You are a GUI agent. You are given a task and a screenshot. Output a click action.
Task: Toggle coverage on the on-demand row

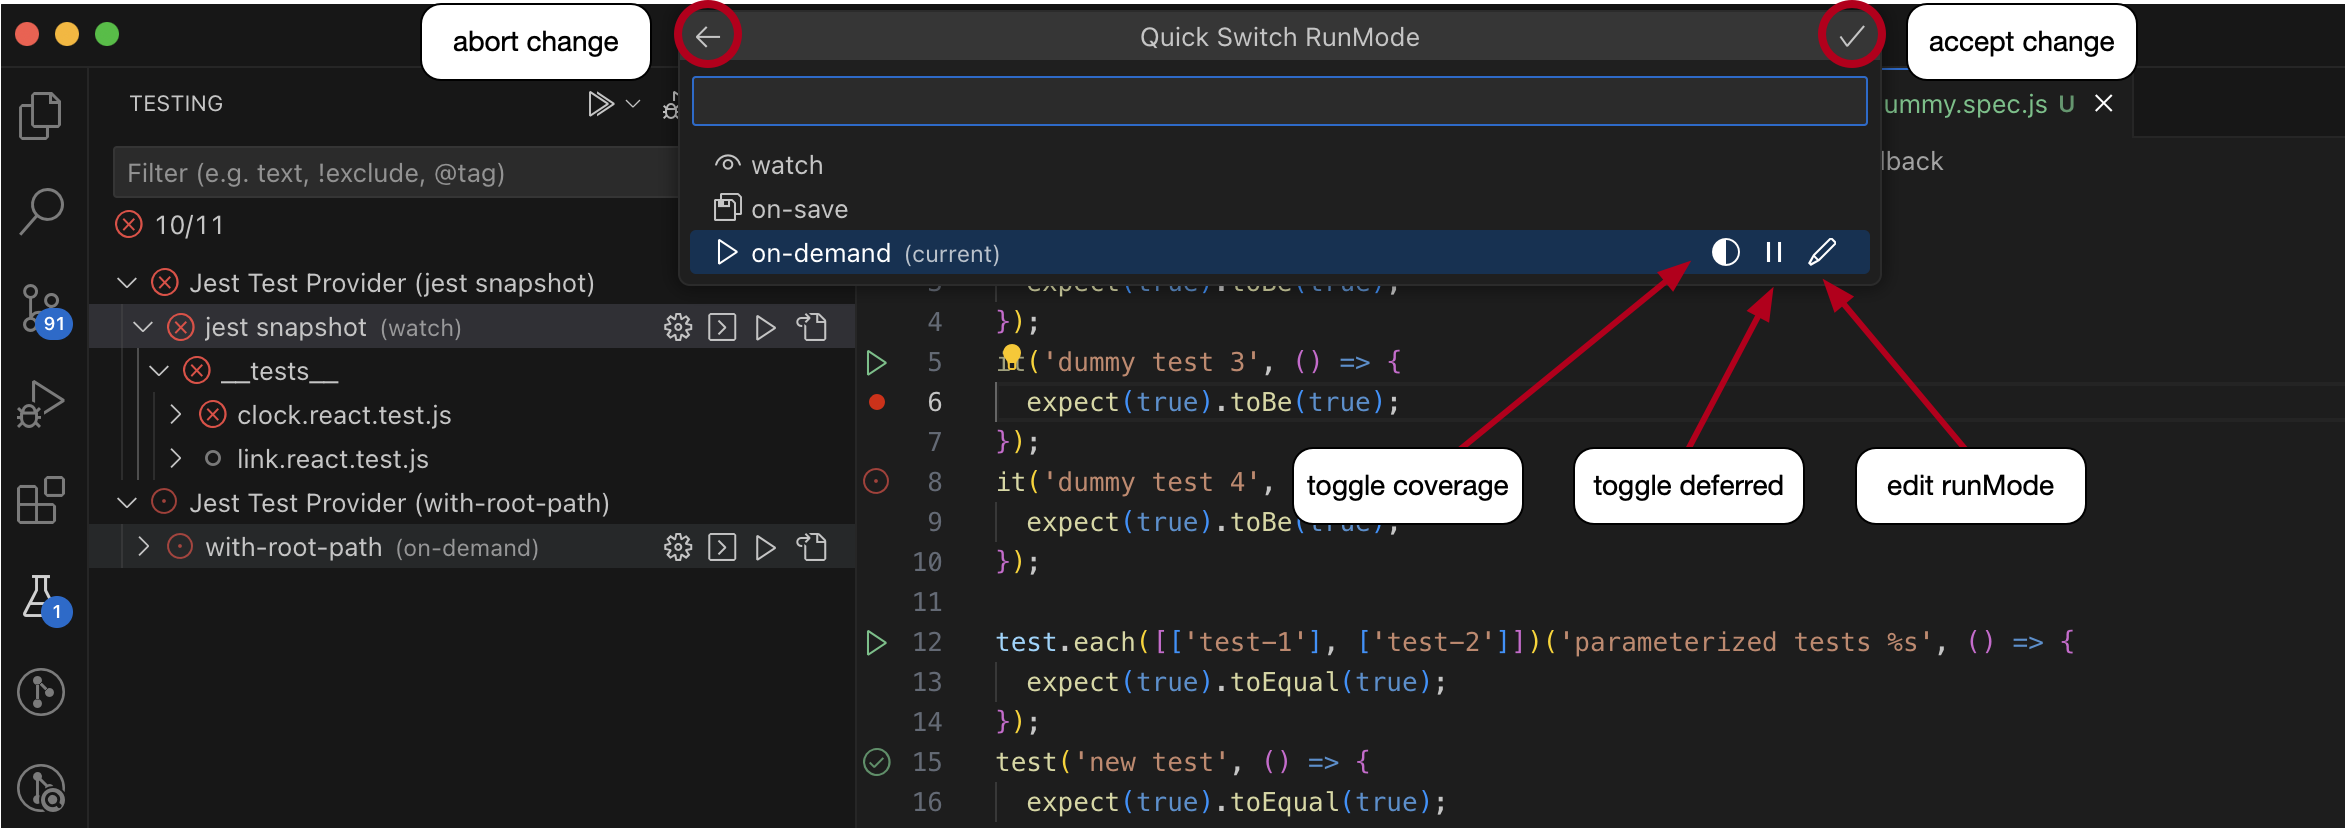(1726, 252)
